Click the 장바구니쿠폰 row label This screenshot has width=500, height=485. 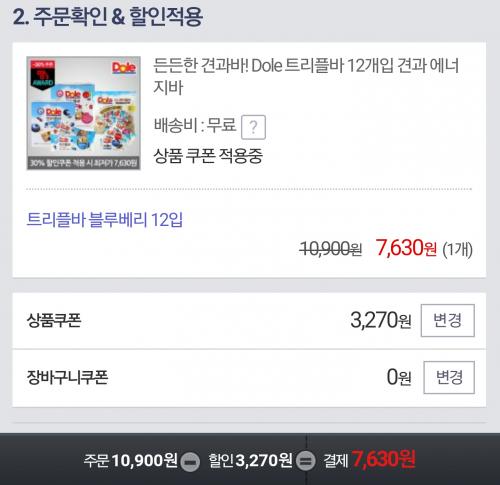(x=67, y=378)
